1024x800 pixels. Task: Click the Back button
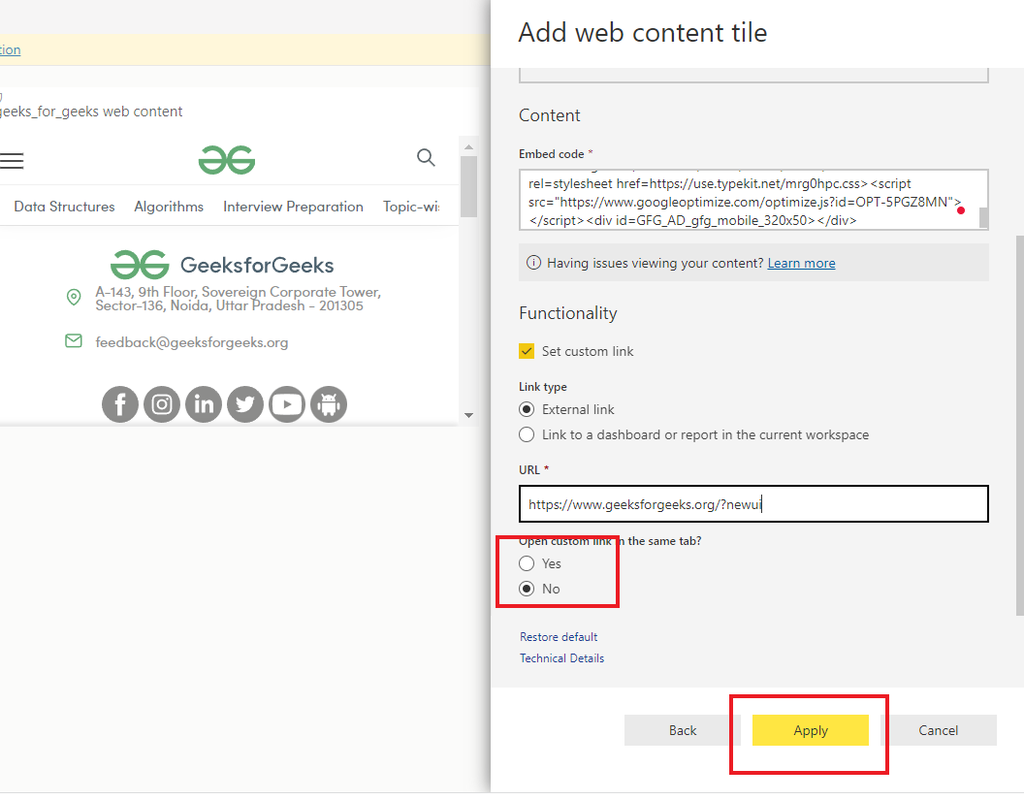(682, 730)
